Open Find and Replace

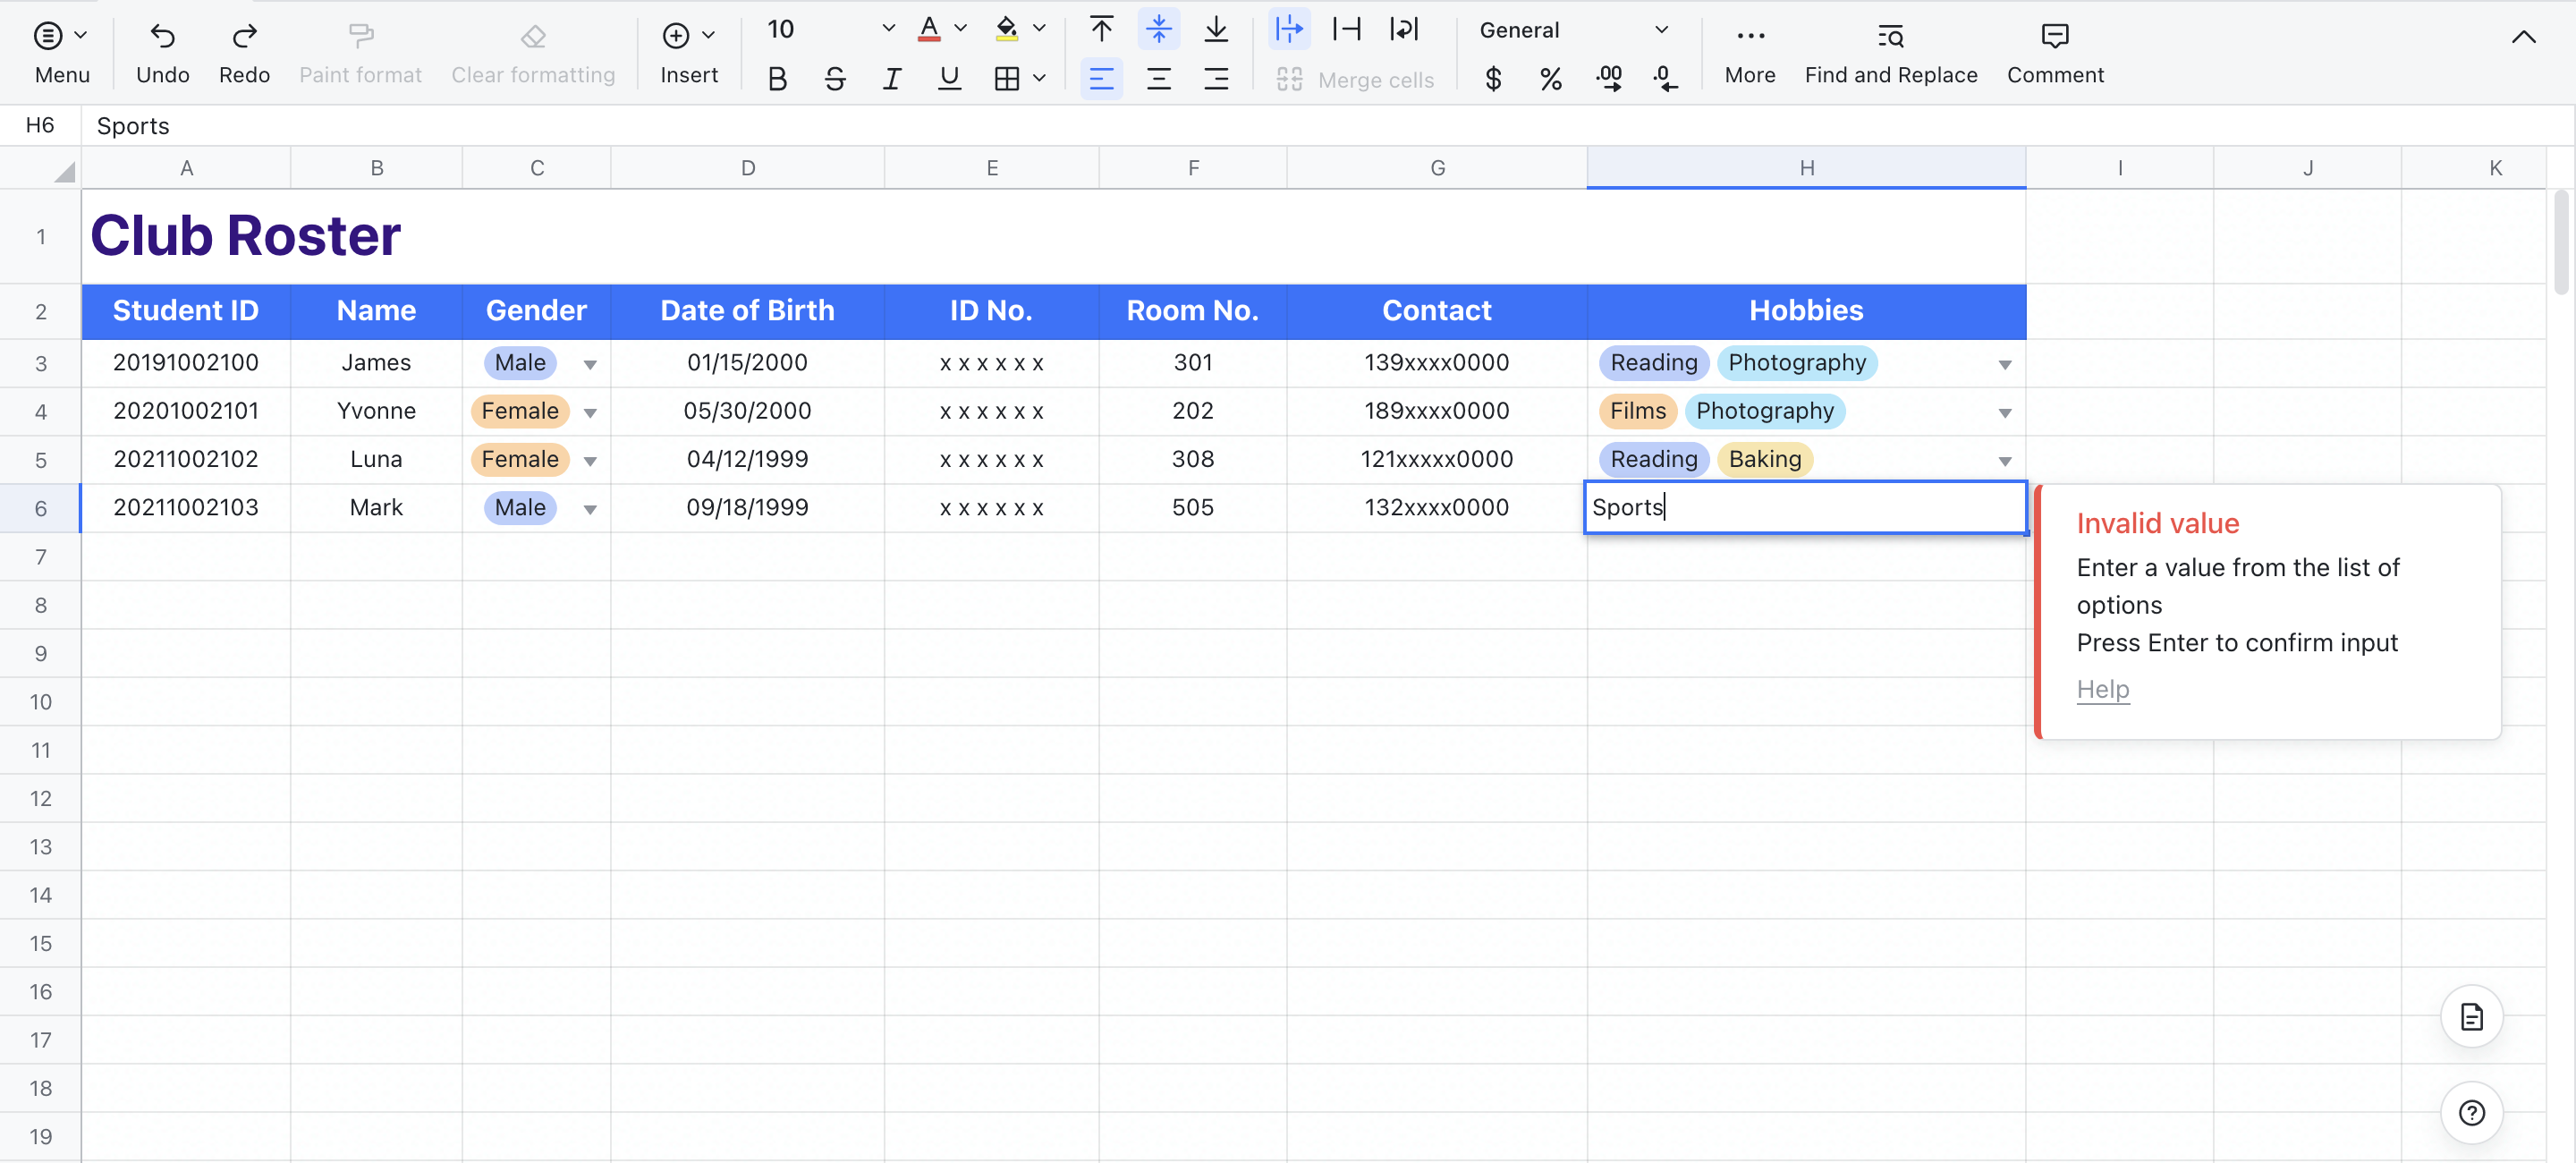coord(1891,50)
